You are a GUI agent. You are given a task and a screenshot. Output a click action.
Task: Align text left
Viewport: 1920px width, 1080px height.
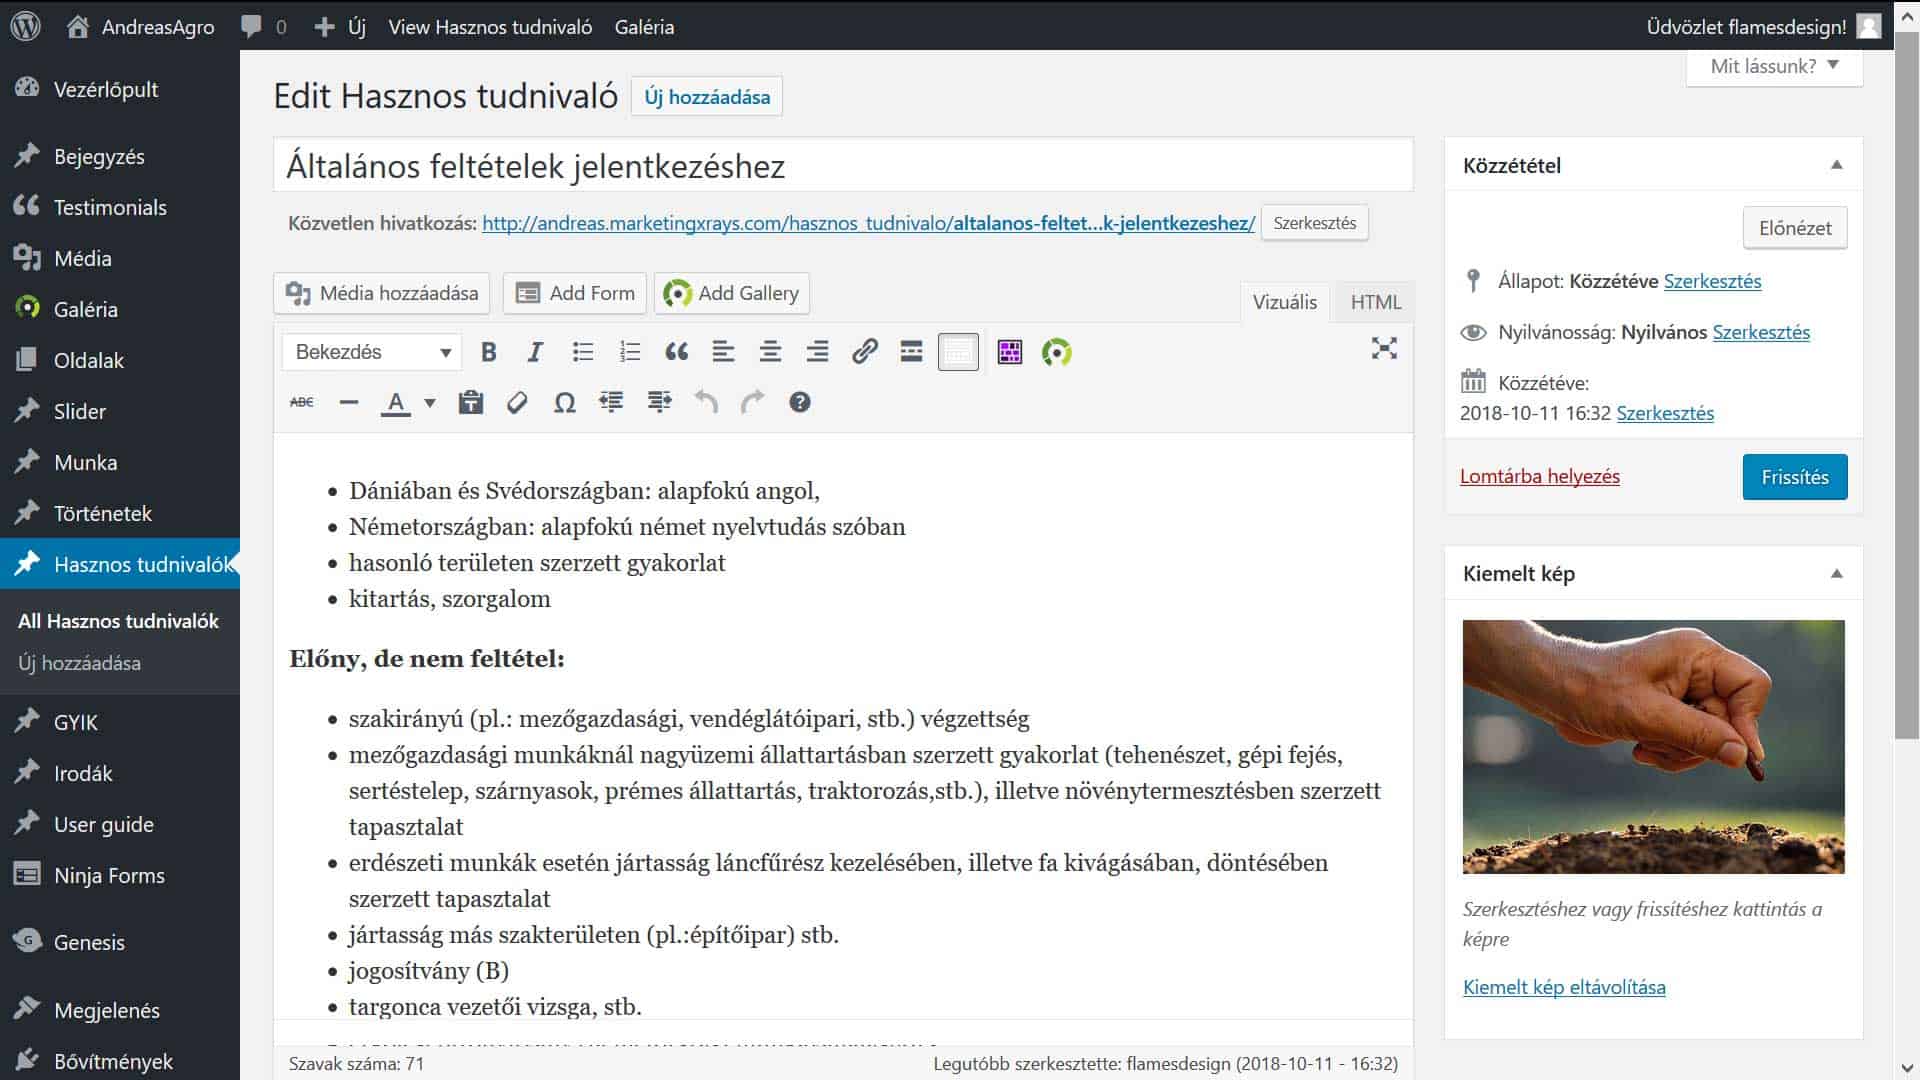click(x=723, y=352)
